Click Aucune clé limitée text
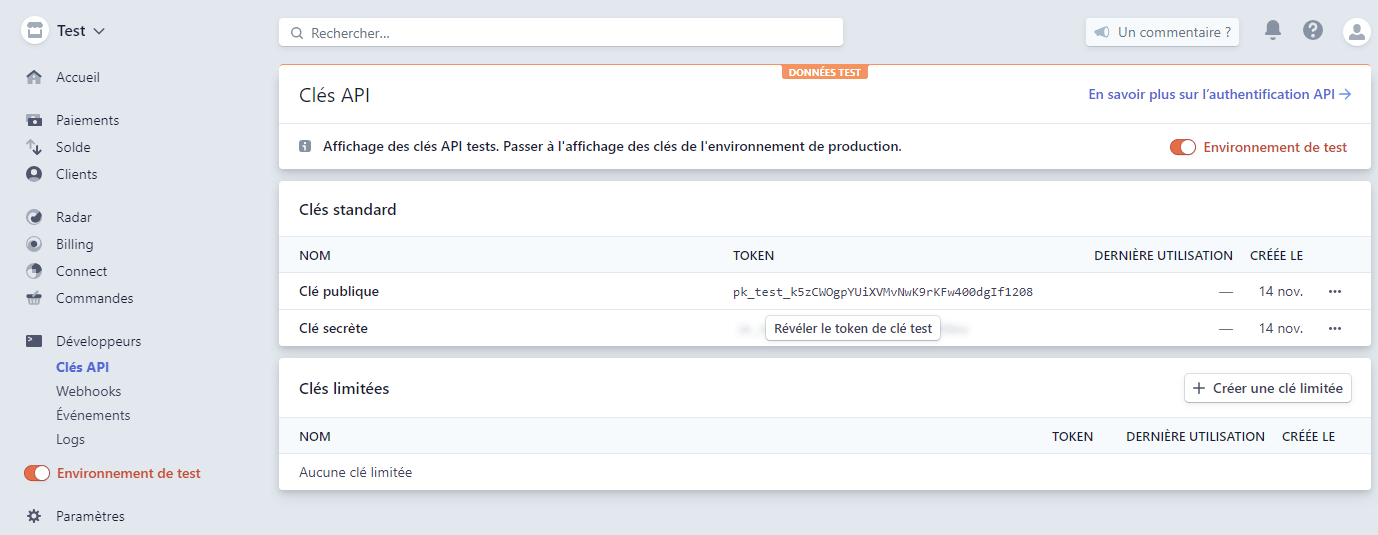Viewport: 1378px width, 535px height. 355,472
